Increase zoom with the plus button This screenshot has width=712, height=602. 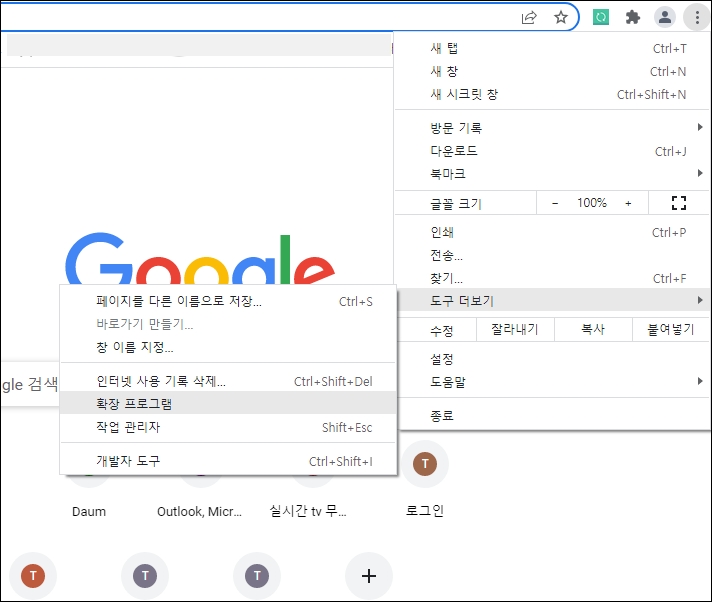click(x=628, y=203)
